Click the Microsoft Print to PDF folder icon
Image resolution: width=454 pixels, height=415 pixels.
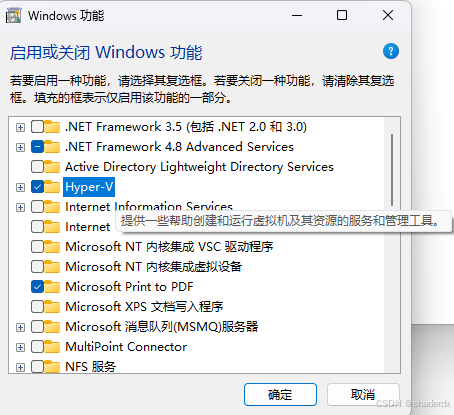[x=52, y=287]
